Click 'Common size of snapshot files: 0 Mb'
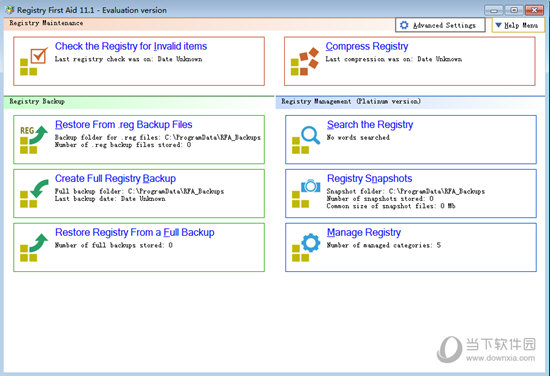The width and height of the screenshot is (550, 376). pyautogui.click(x=391, y=206)
